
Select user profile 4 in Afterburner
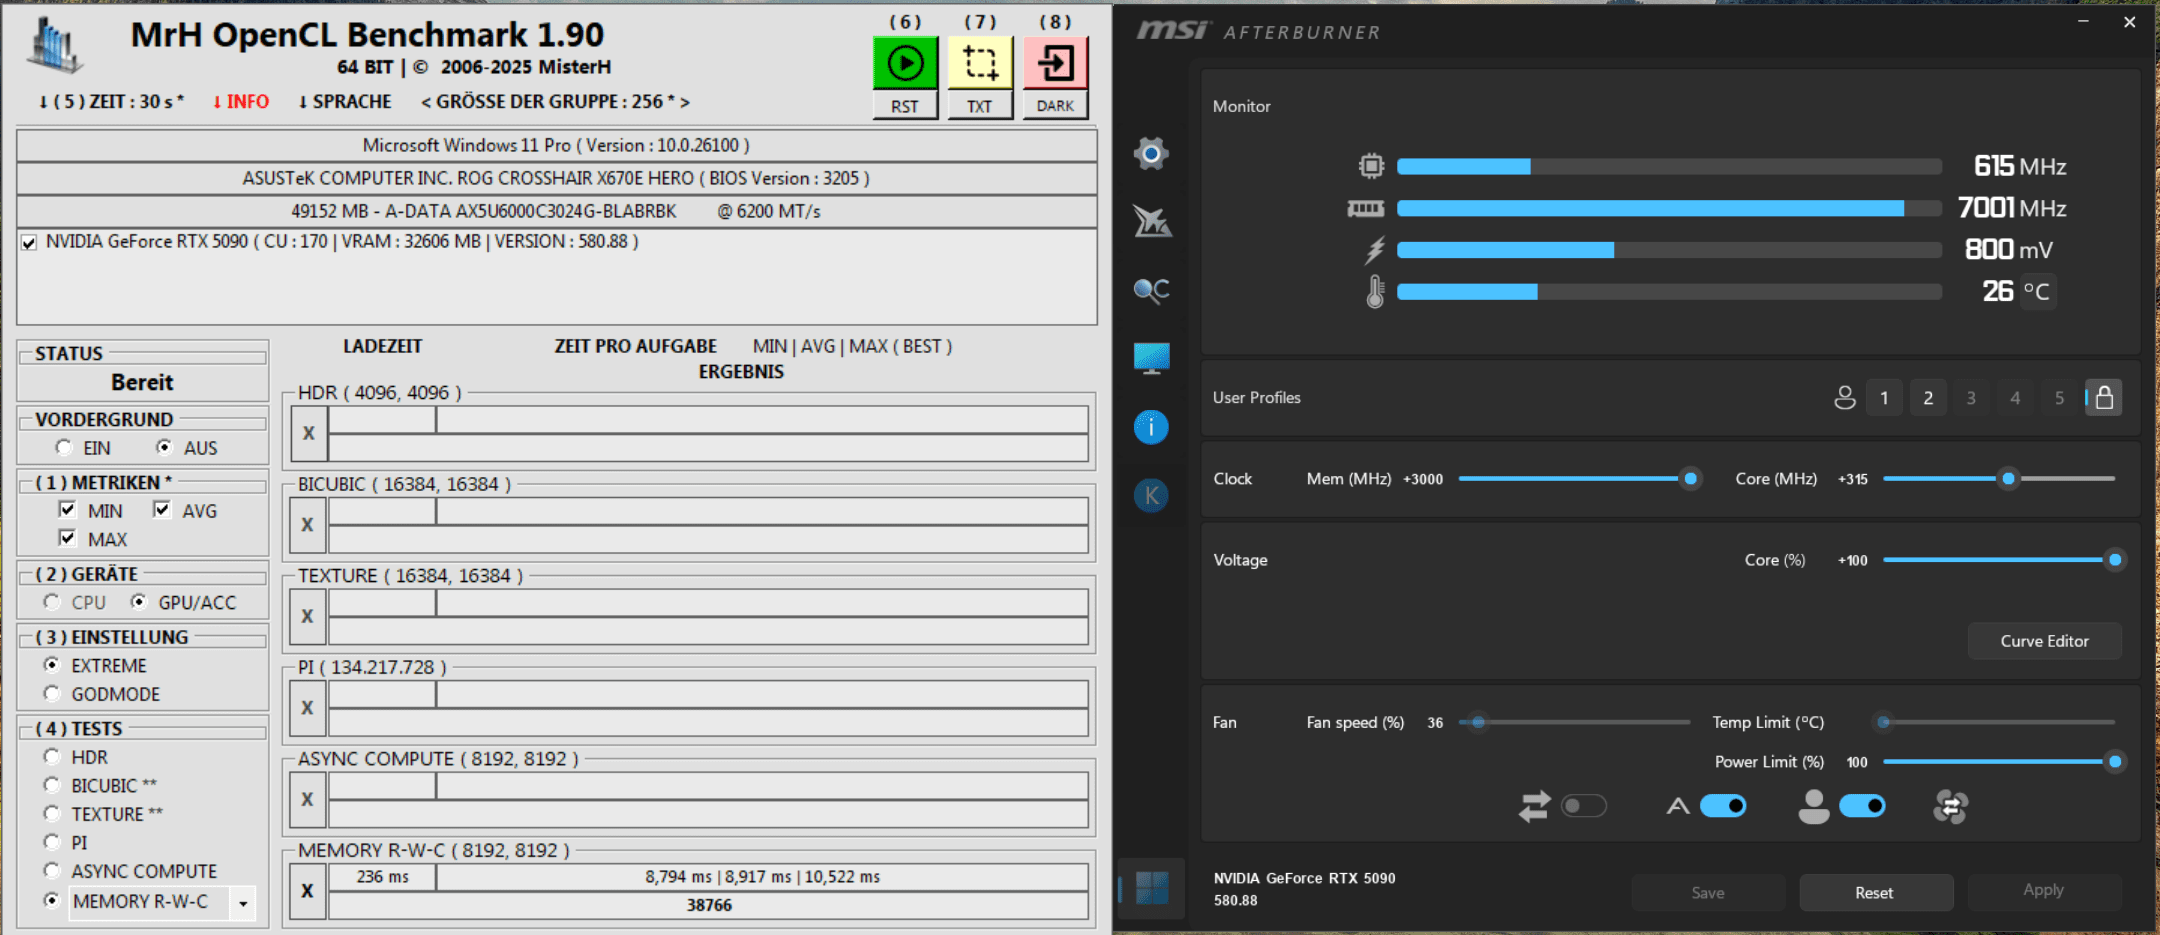click(x=2015, y=398)
